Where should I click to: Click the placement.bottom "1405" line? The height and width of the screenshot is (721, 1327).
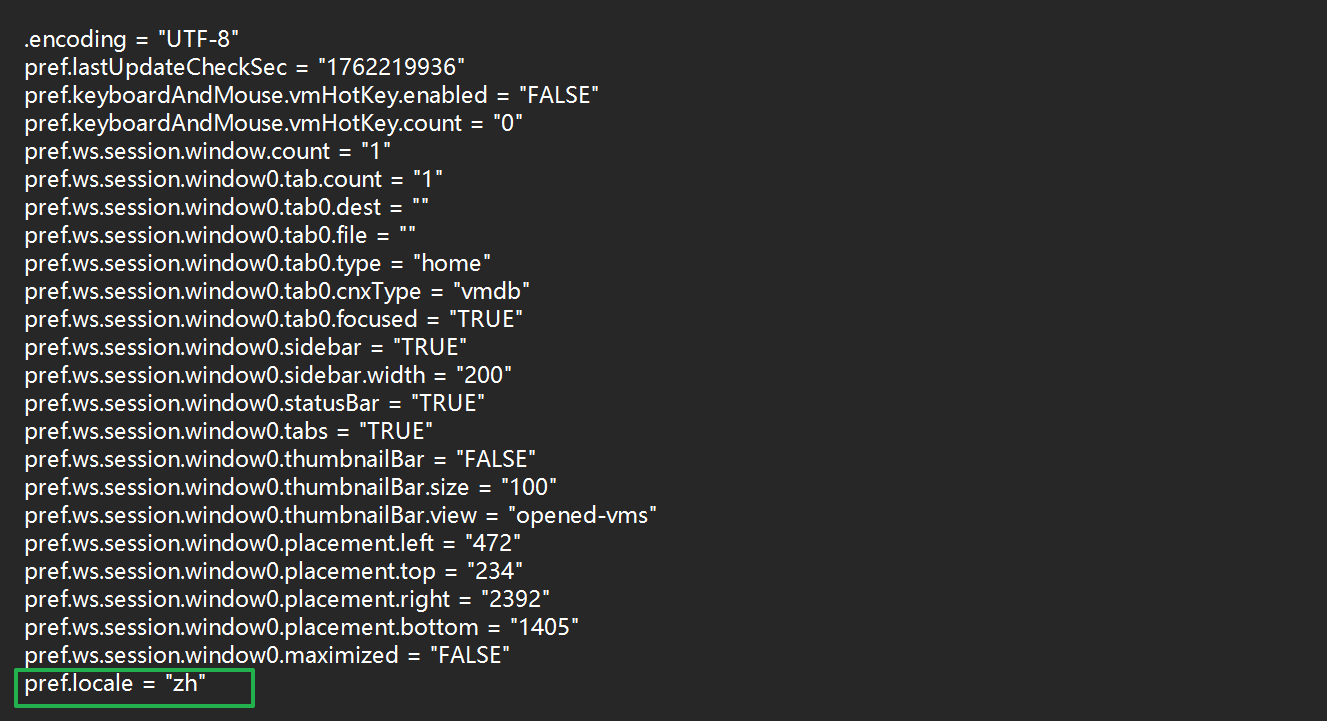[x=302, y=628]
